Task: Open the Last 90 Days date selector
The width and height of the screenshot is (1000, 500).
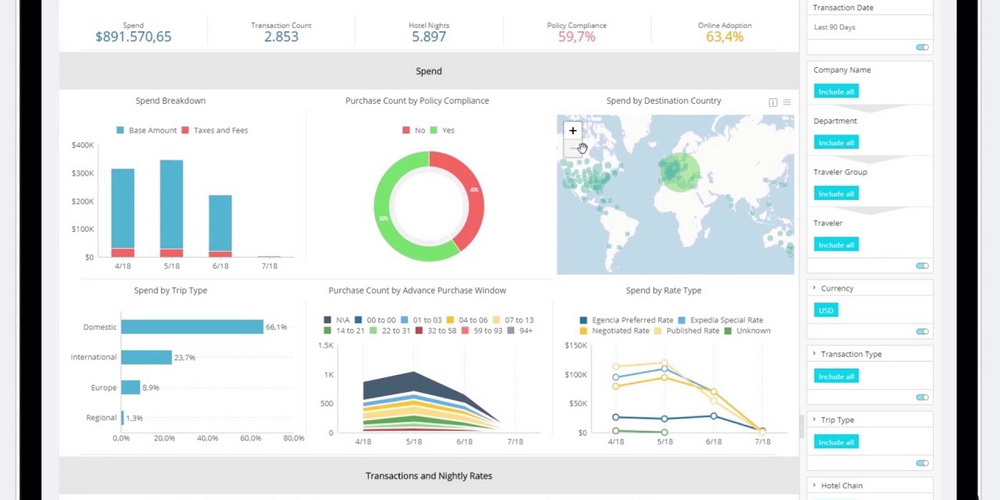Action: [x=870, y=27]
